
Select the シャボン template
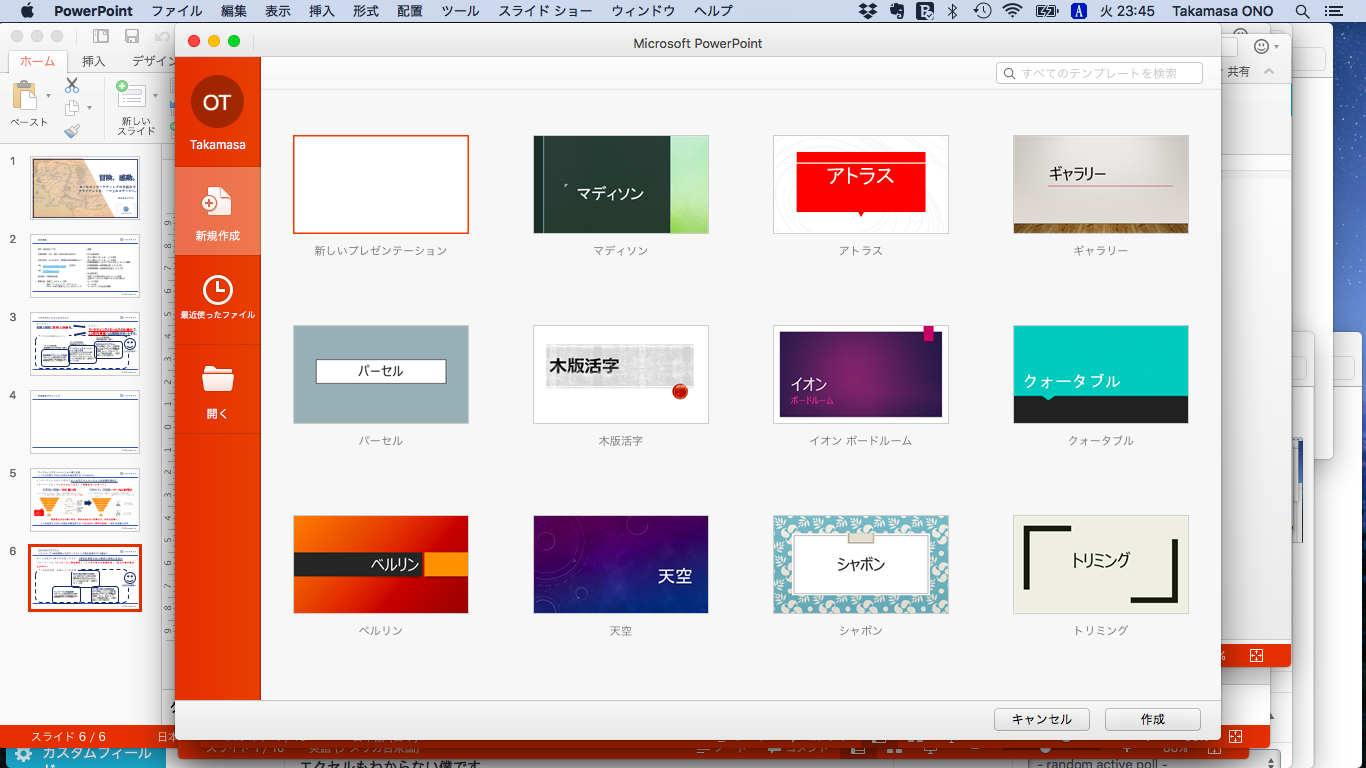(x=861, y=564)
